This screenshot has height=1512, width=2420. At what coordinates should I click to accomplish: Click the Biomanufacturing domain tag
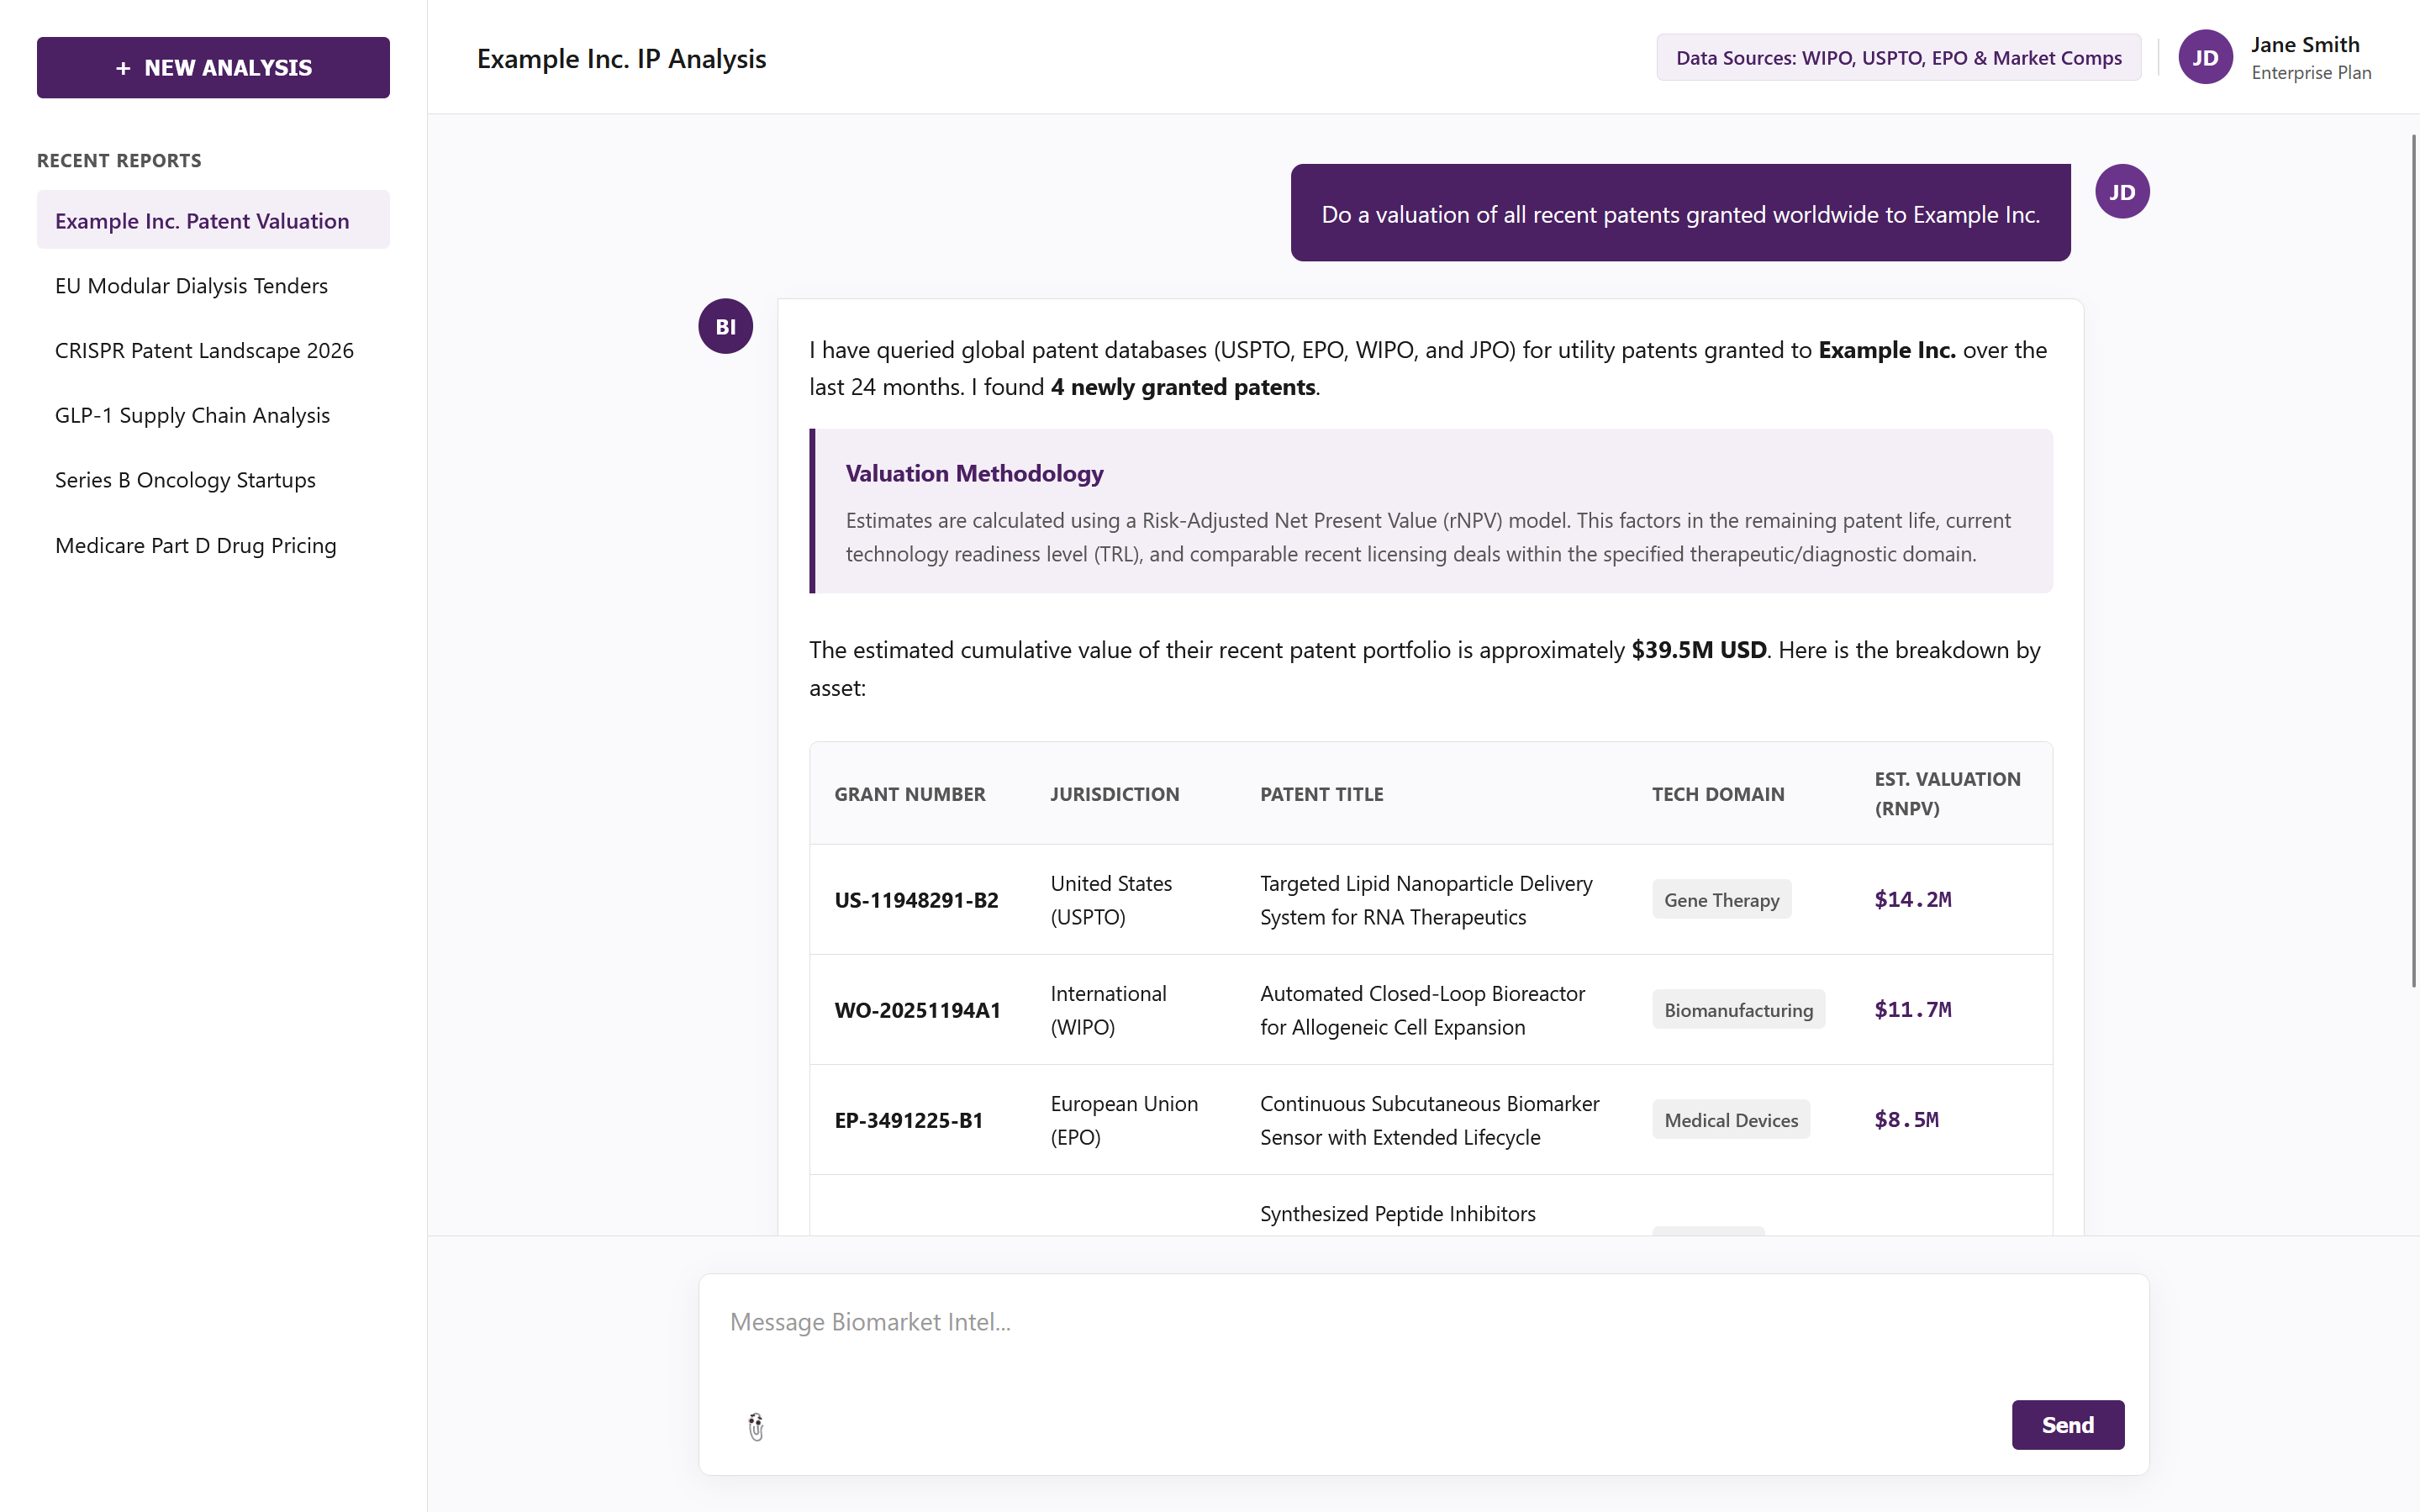(x=1737, y=1010)
